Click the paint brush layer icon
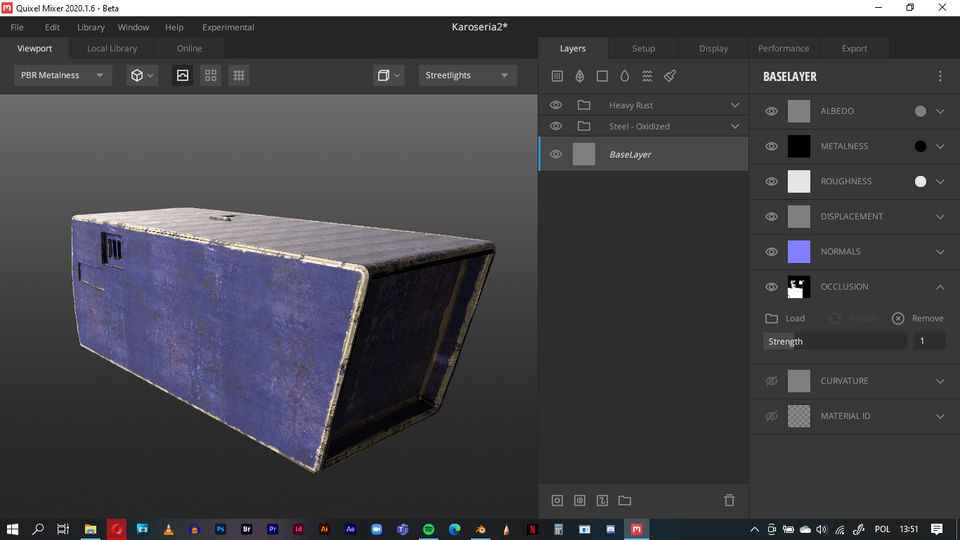960x540 pixels. pos(670,76)
